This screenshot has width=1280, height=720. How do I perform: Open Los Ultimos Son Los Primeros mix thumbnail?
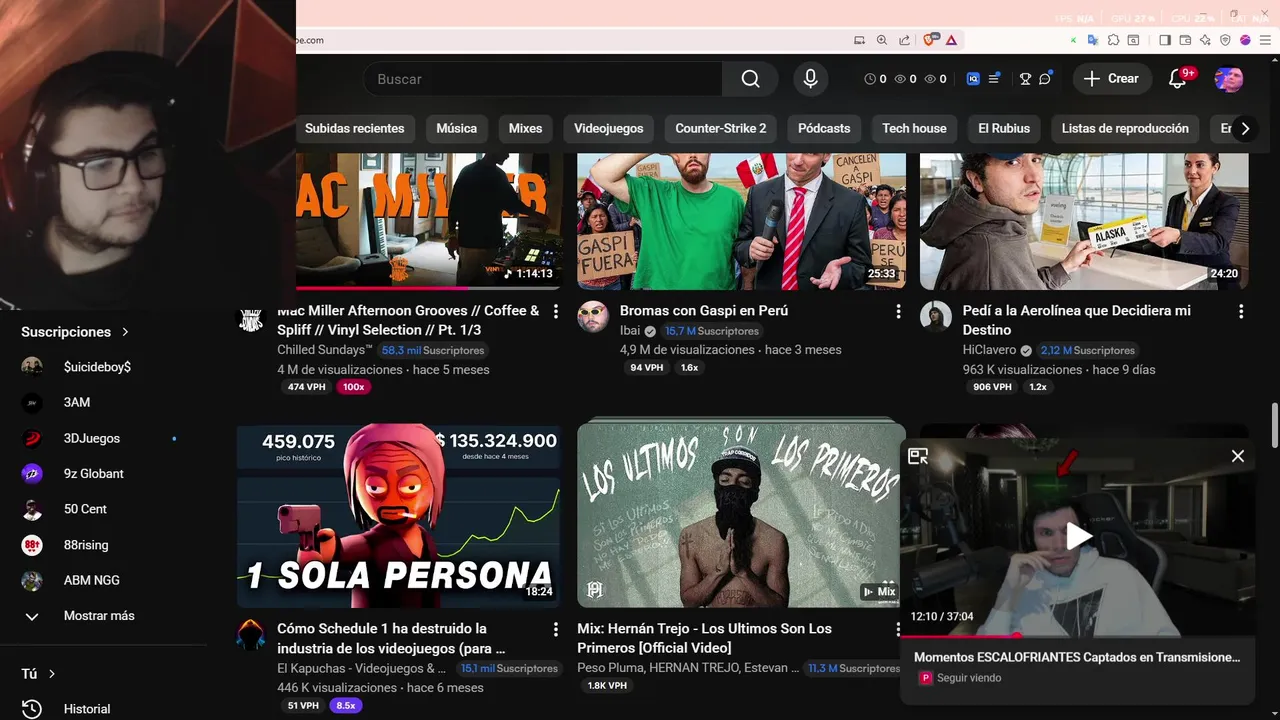742,514
